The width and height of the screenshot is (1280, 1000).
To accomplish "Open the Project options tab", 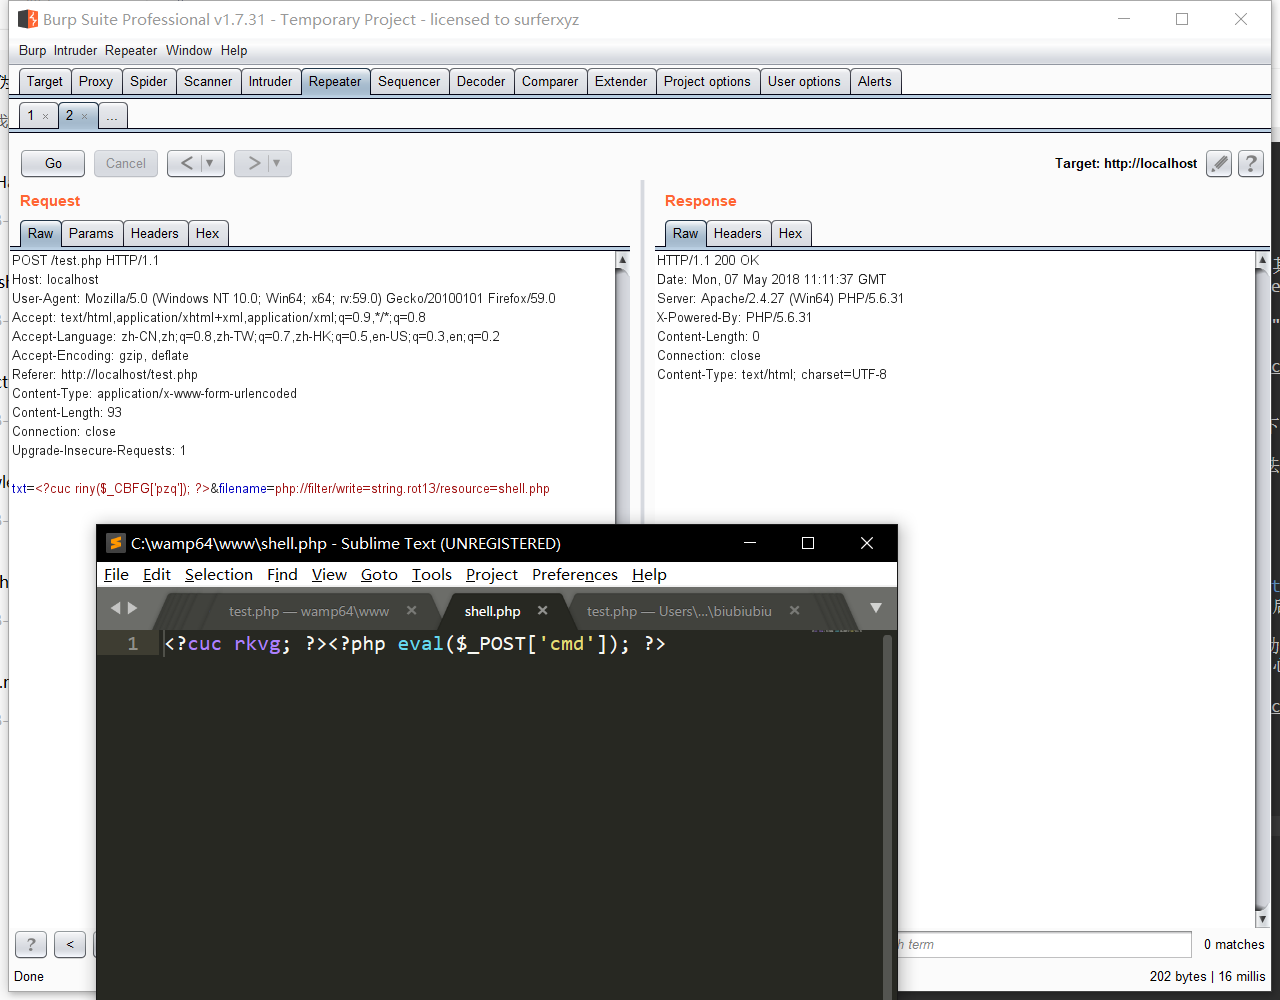I will 707,81.
